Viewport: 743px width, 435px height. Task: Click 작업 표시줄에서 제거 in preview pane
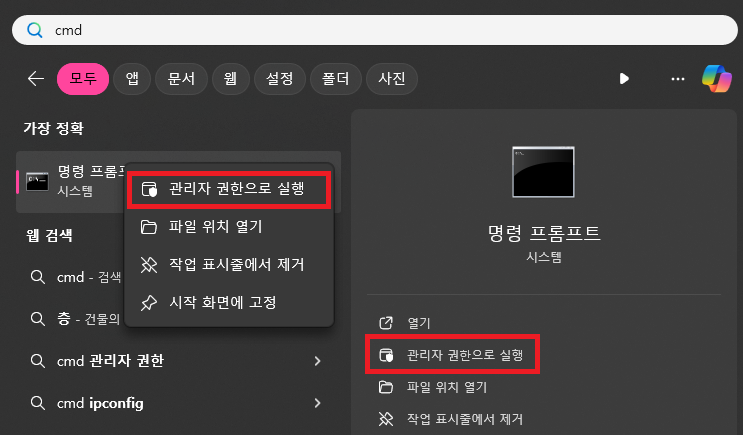coord(465,419)
